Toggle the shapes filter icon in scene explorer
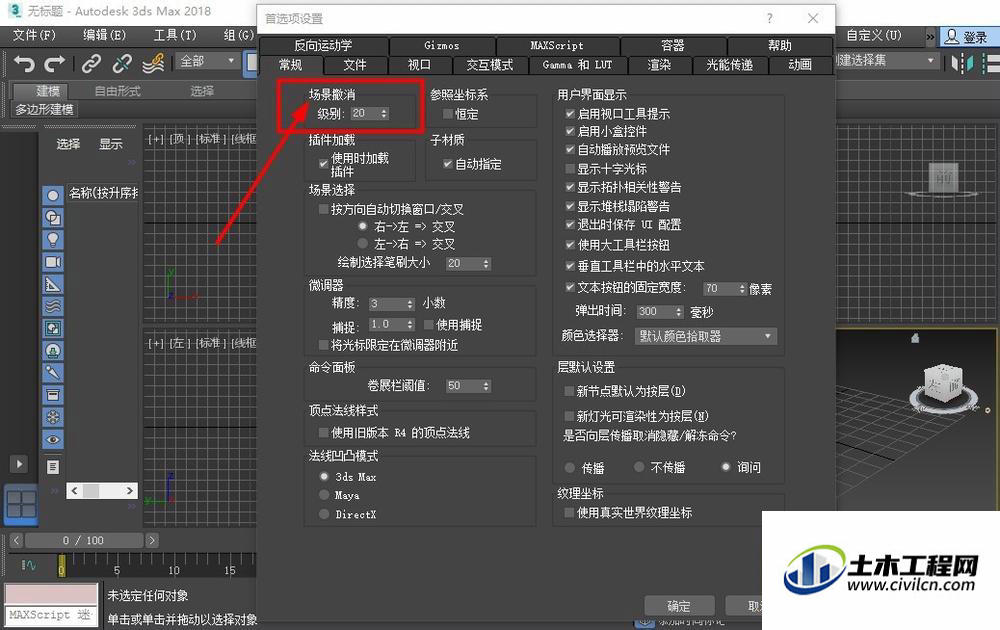Image resolution: width=1000 pixels, height=630 pixels. coord(53,217)
